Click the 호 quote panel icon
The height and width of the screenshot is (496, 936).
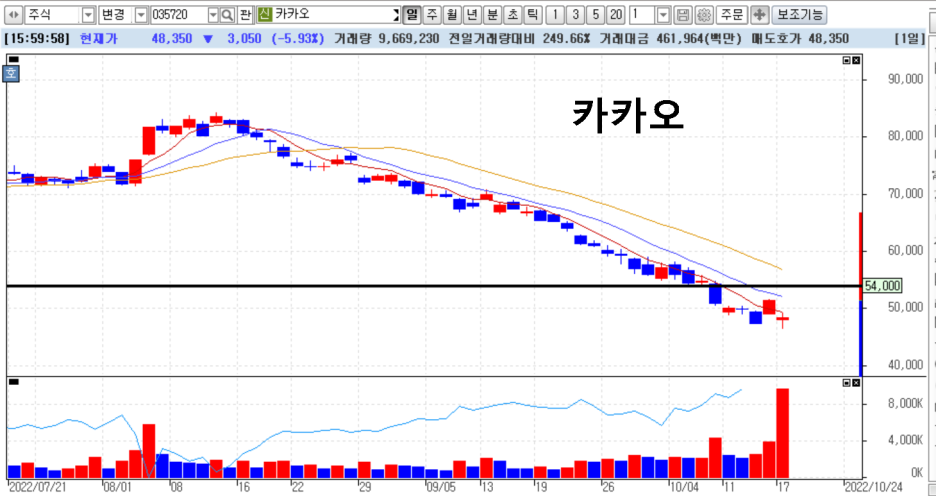12,73
